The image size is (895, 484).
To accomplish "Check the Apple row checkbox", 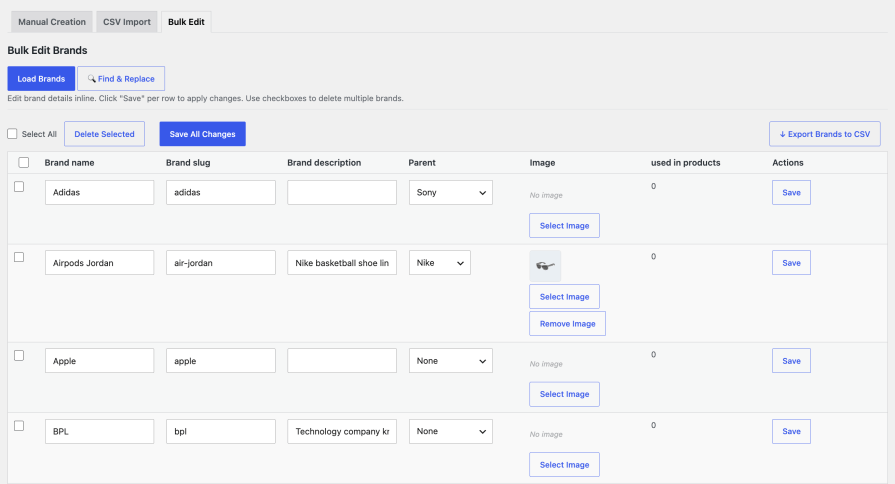I will coord(19,356).
